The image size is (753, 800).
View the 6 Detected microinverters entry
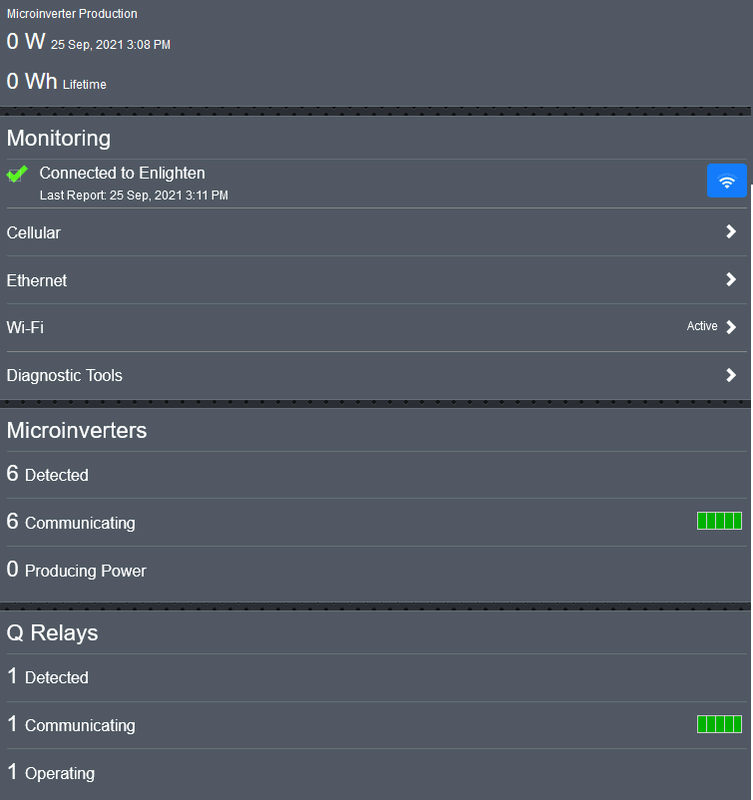click(47, 475)
